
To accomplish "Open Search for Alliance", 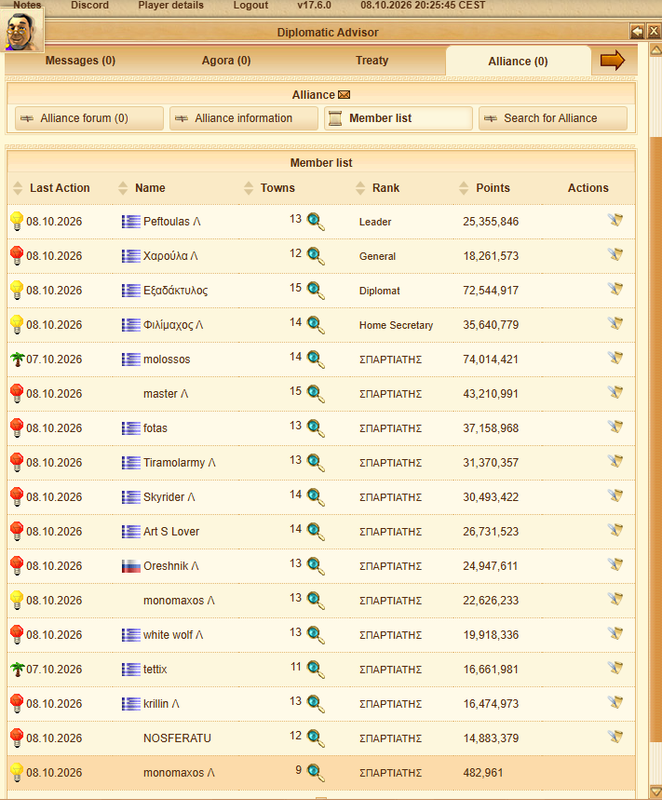I will click(553, 118).
